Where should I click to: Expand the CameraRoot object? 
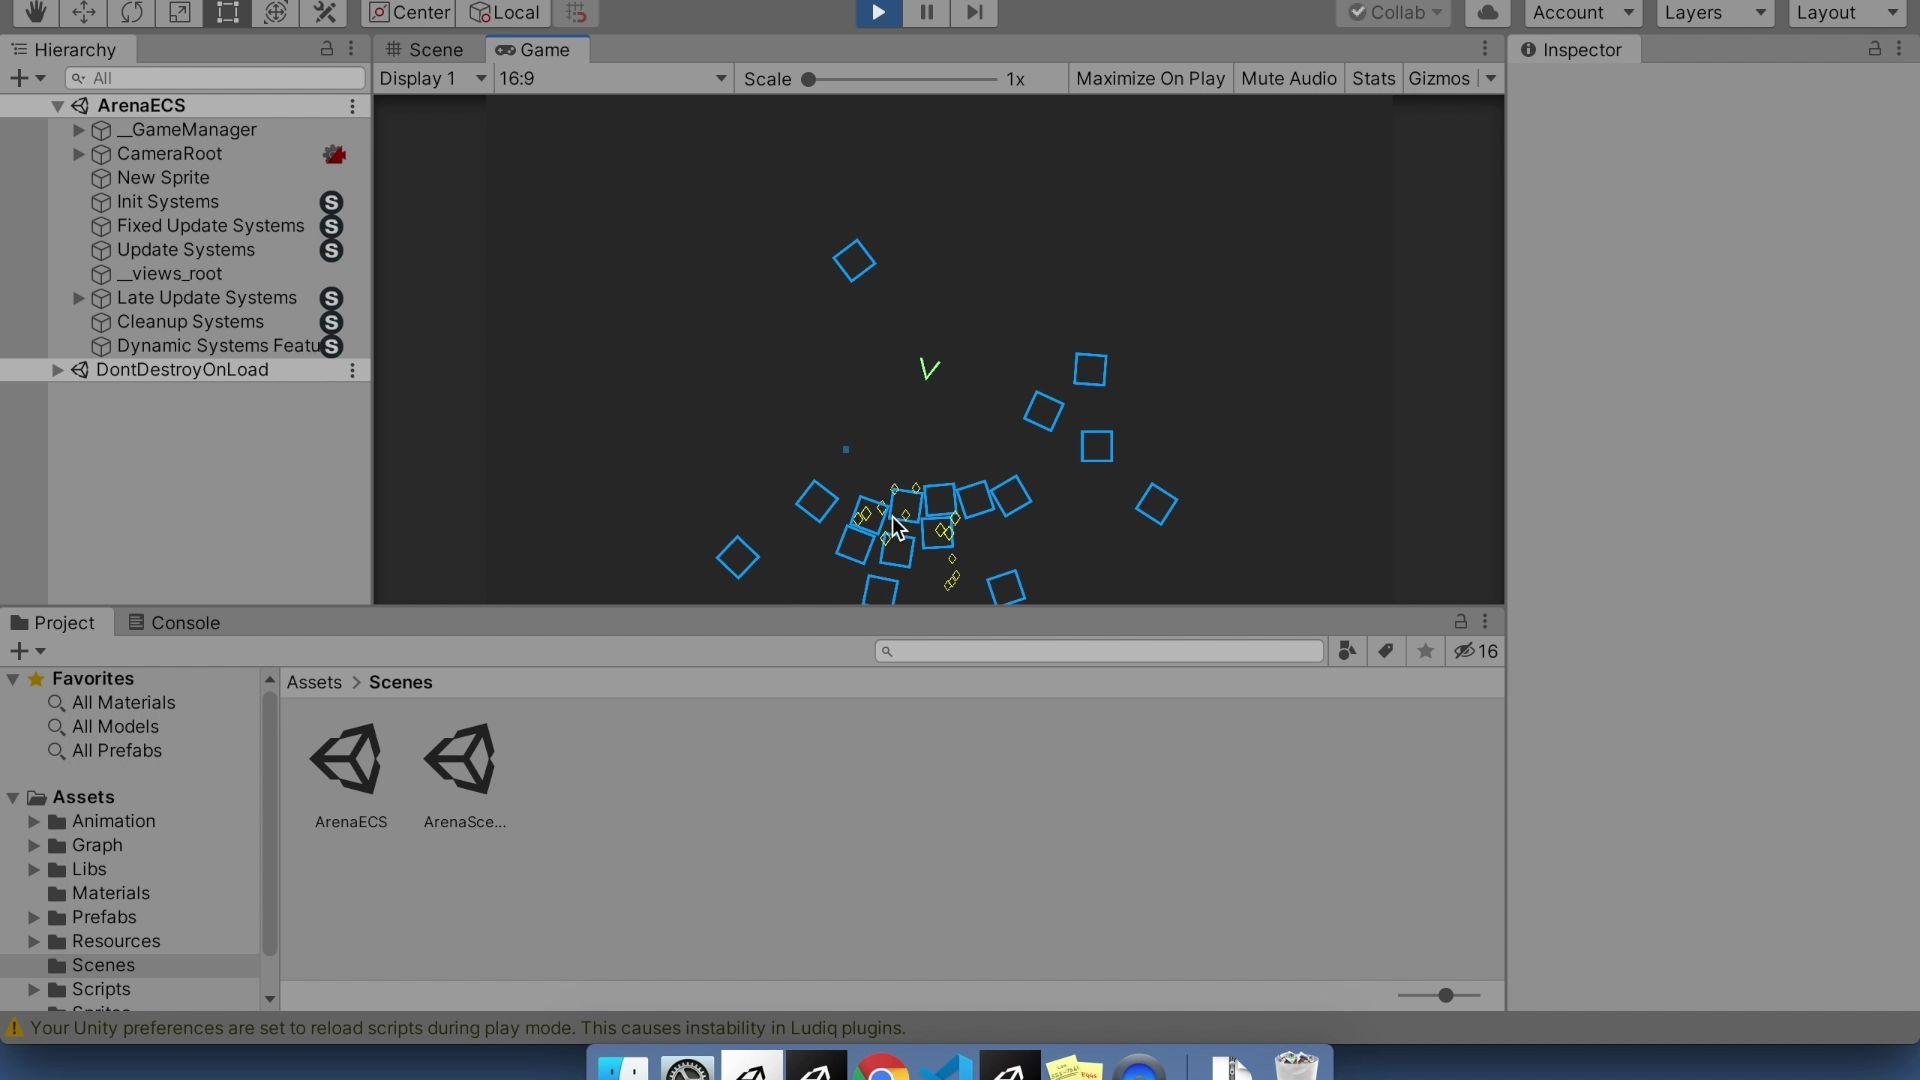[78, 154]
